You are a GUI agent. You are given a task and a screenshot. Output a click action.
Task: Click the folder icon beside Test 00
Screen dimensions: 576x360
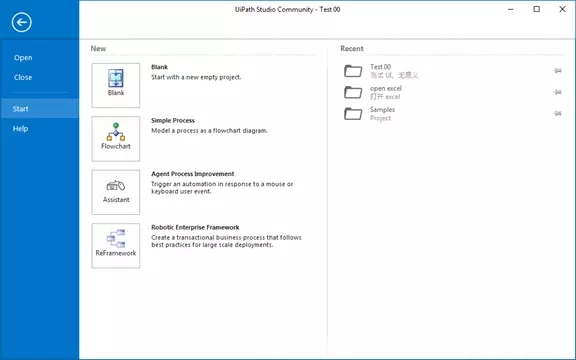click(x=353, y=71)
